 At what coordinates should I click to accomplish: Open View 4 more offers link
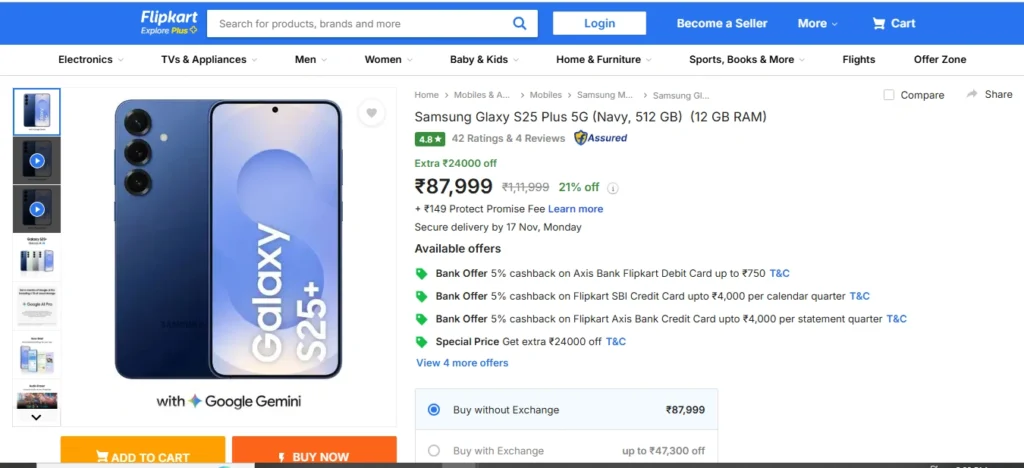pyautogui.click(x=462, y=363)
